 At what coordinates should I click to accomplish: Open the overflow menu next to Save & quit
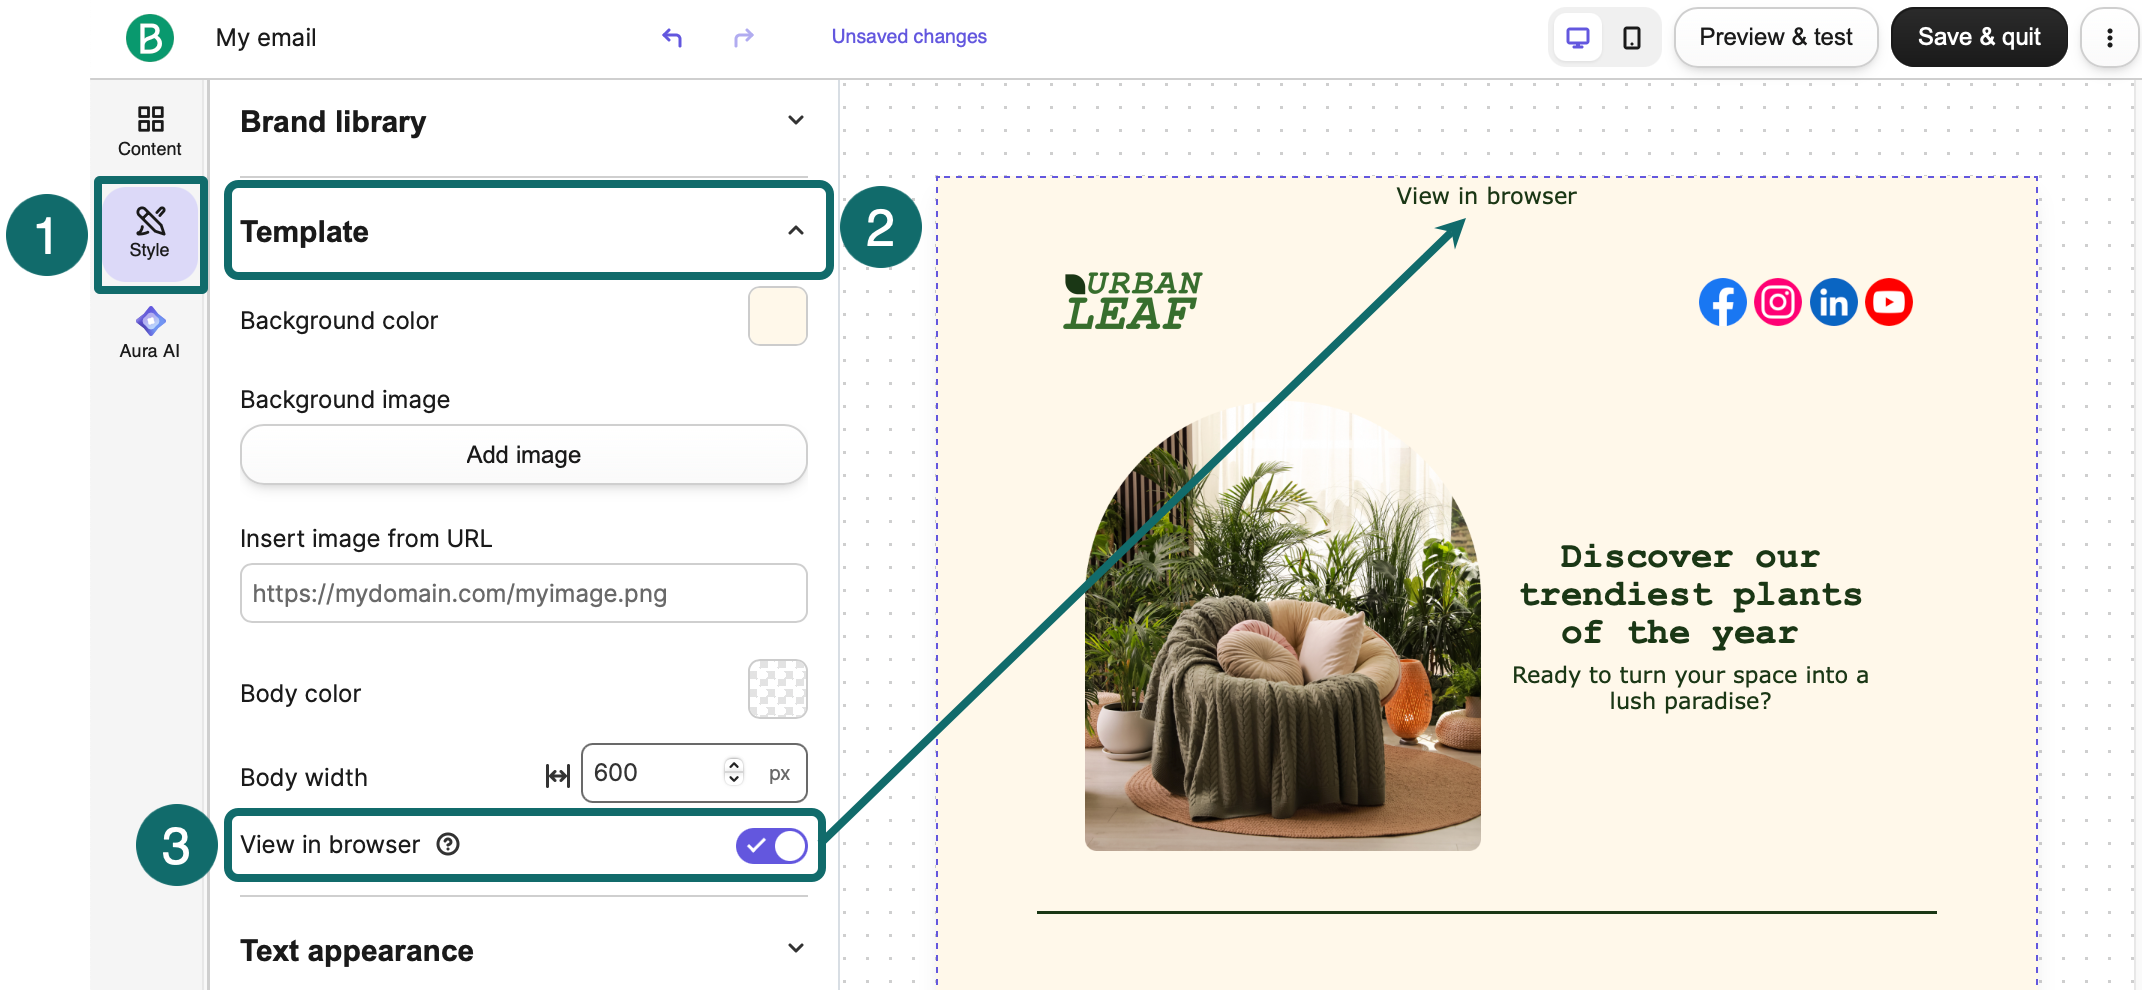tap(2109, 37)
